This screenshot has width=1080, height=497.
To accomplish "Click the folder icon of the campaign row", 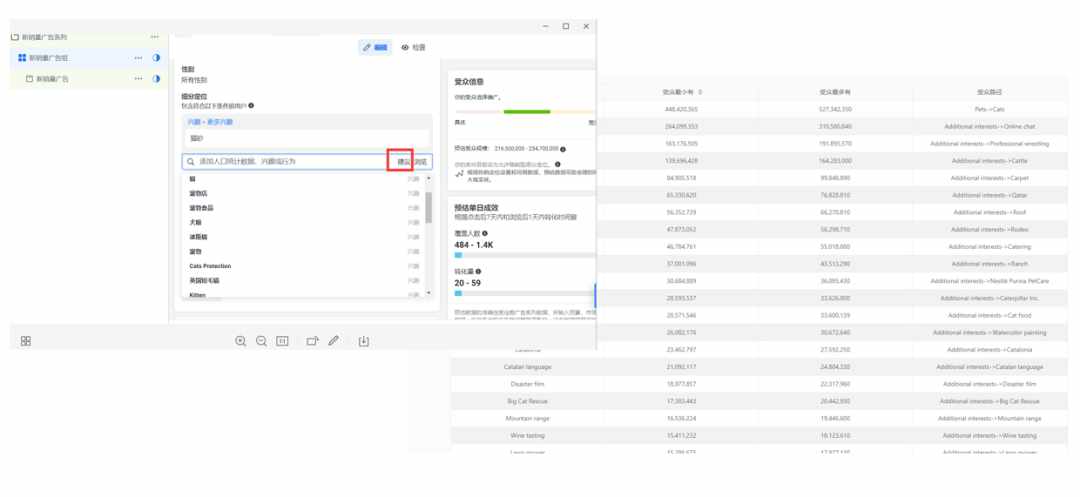I will point(15,36).
